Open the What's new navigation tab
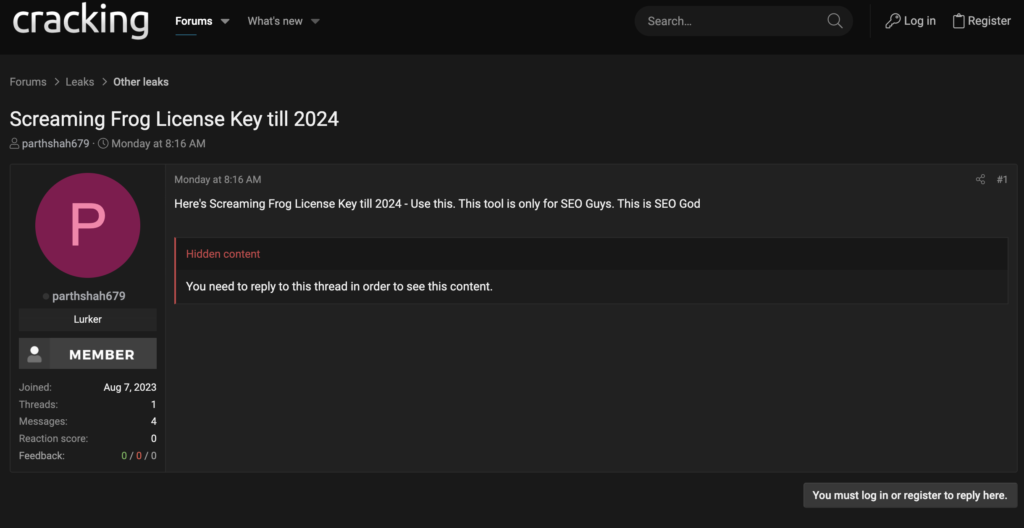 pyautogui.click(x=275, y=21)
